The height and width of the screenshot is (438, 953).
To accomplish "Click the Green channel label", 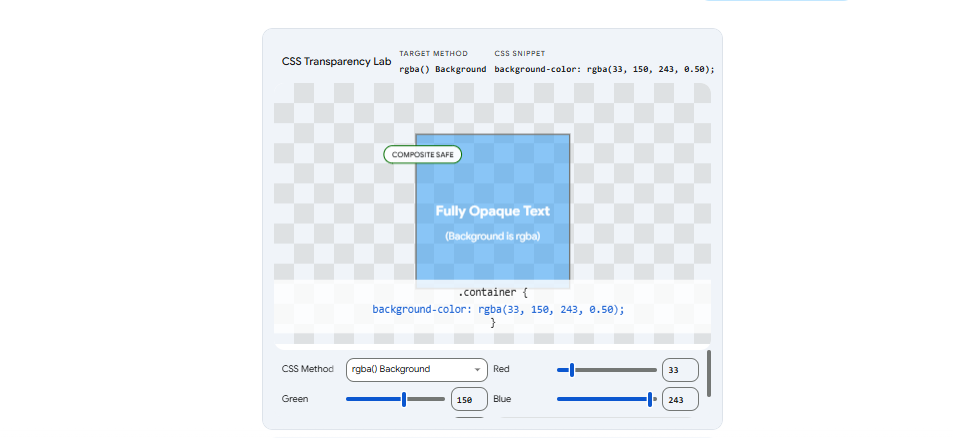I will point(296,398).
